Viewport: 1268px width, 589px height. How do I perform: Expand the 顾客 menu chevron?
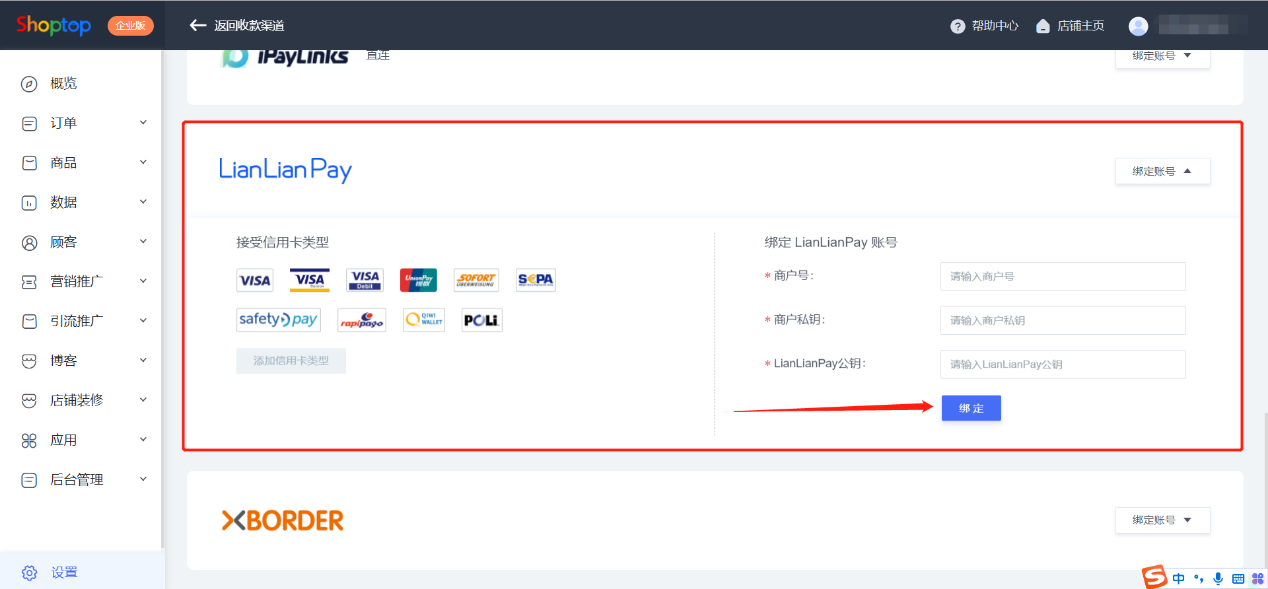[143, 241]
